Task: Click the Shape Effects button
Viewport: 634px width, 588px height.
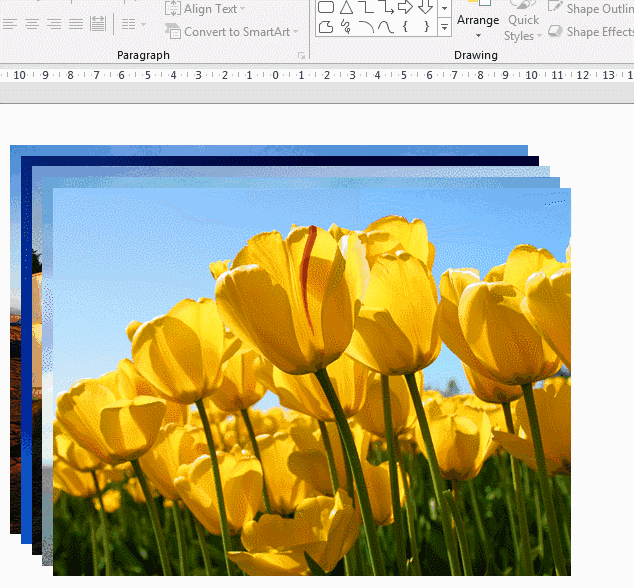Action: tap(591, 32)
